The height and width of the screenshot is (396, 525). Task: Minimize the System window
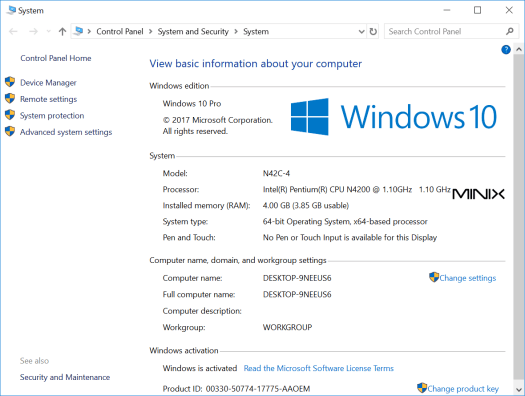(447, 10)
